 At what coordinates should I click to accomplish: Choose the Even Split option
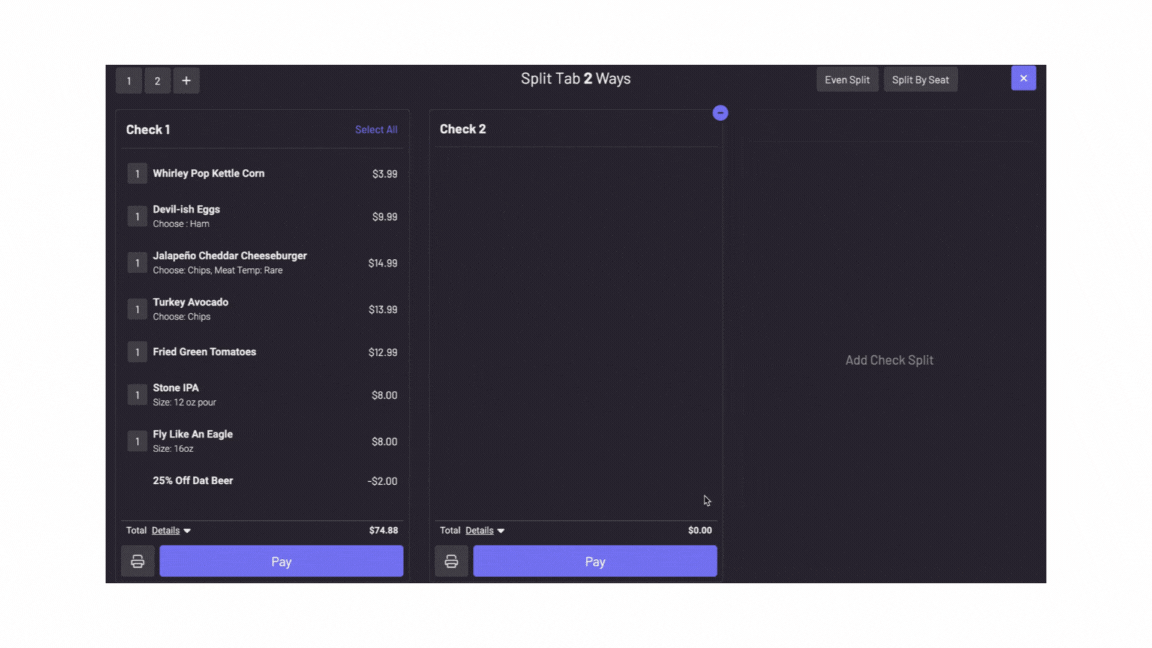[847, 80]
